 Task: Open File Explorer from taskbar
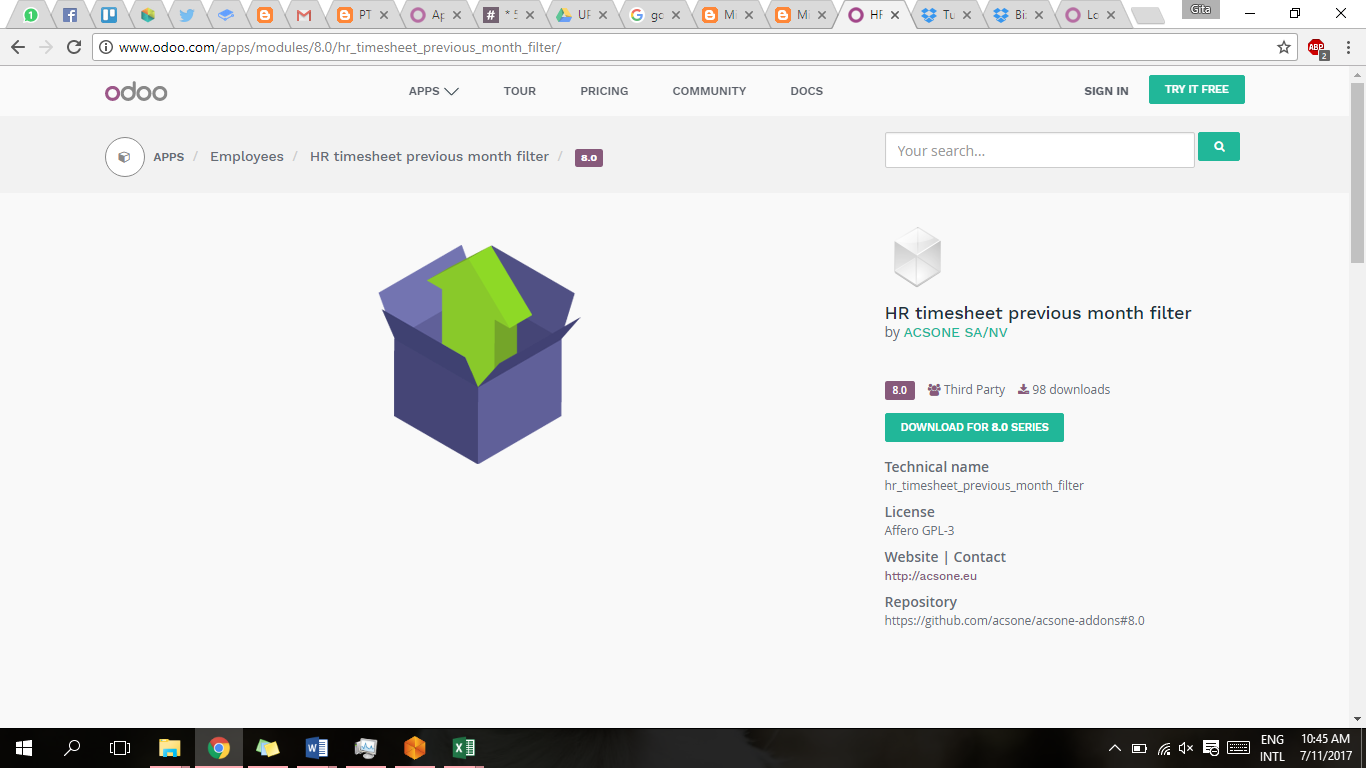170,748
